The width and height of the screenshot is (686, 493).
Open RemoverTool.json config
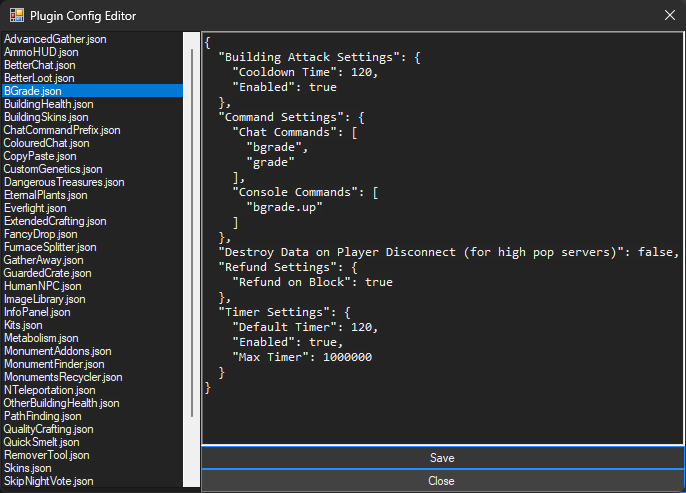(x=48, y=455)
